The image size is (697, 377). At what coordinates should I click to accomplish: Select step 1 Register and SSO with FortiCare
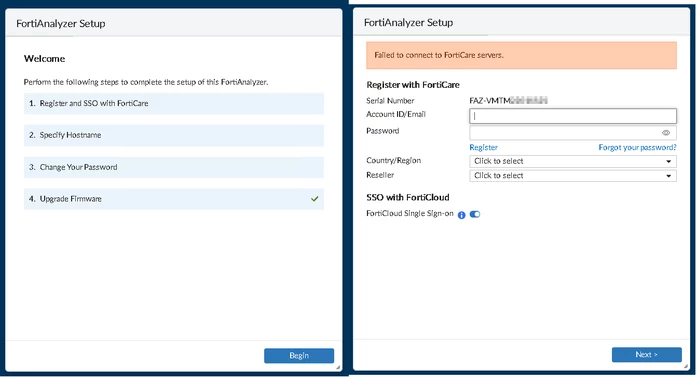174,104
